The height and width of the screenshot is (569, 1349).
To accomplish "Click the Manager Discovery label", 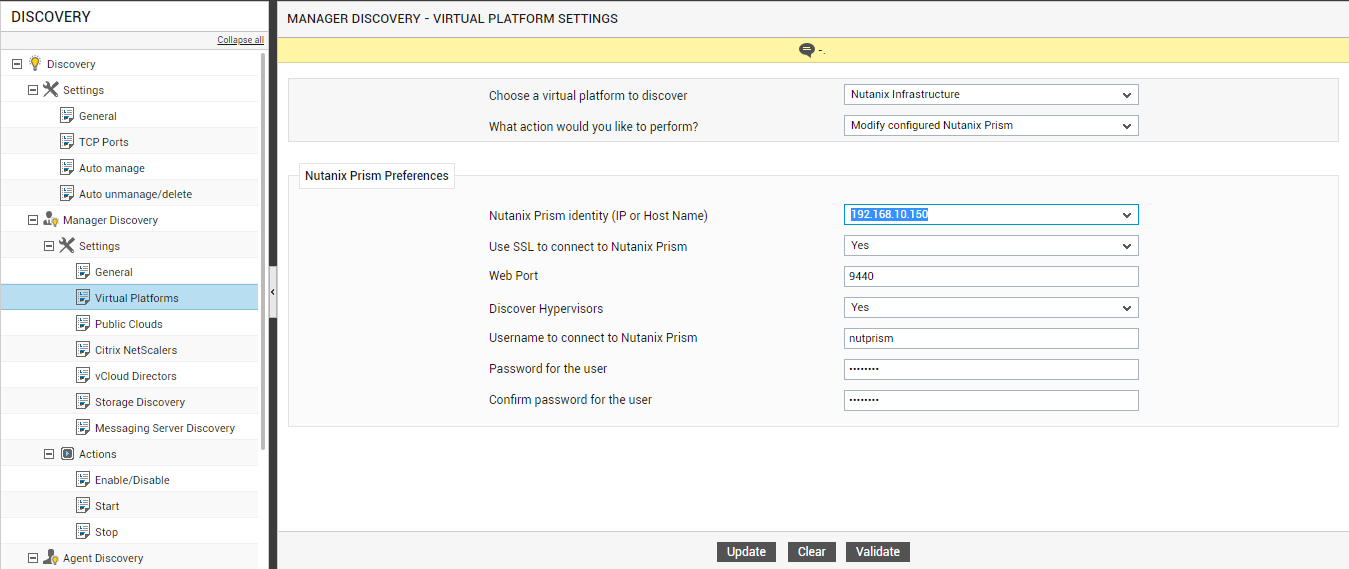I will 110,219.
